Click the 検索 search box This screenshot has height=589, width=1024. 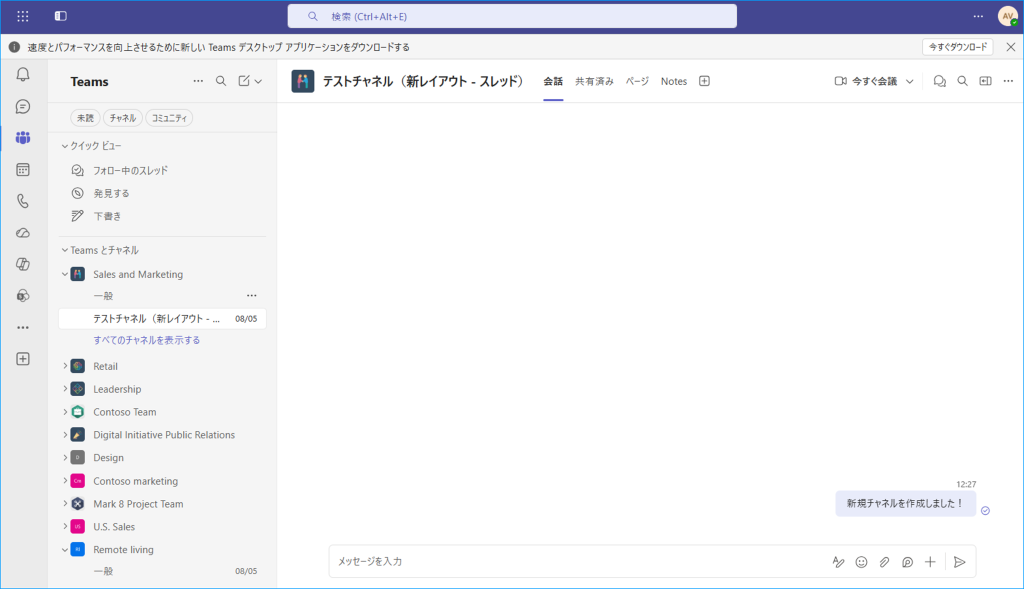point(512,16)
